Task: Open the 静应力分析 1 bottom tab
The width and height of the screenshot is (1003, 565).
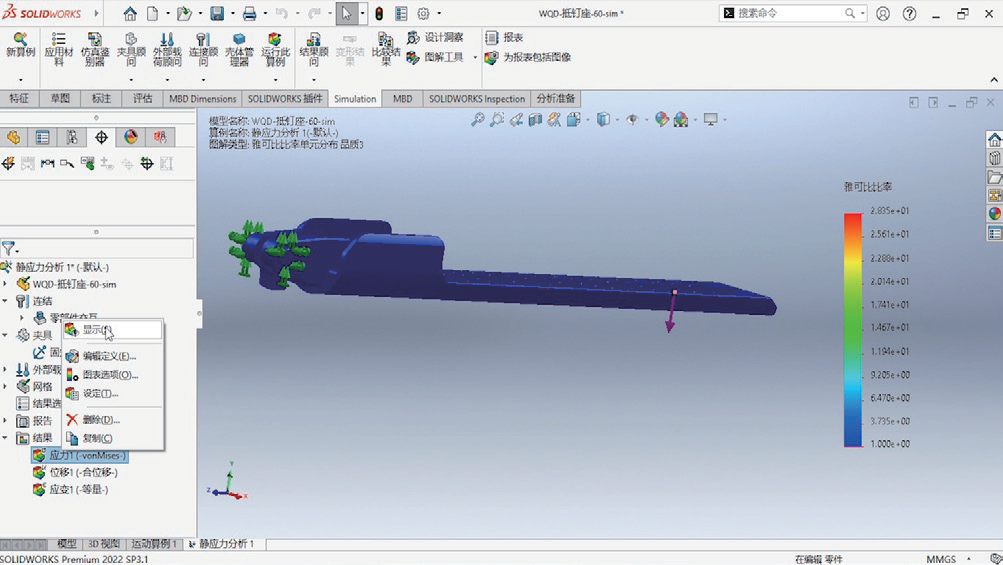Action: point(226,544)
